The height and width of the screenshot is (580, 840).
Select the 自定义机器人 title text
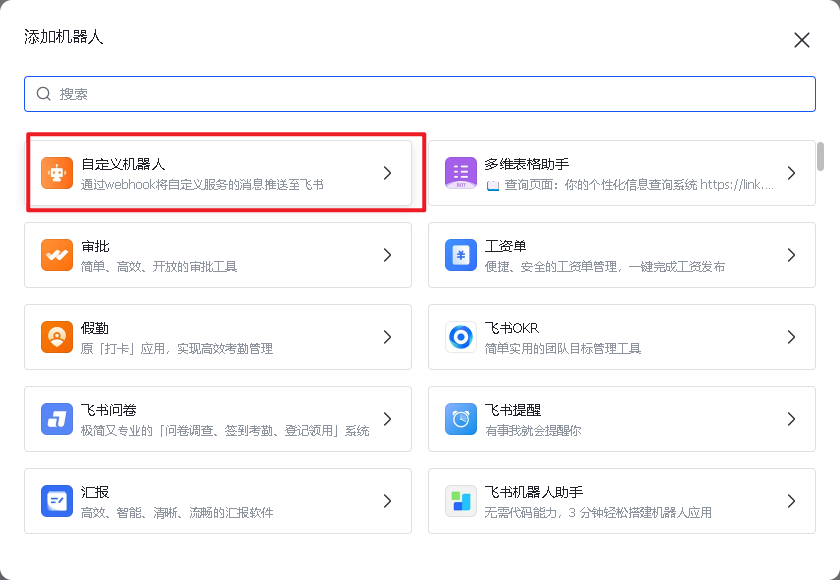[123, 164]
